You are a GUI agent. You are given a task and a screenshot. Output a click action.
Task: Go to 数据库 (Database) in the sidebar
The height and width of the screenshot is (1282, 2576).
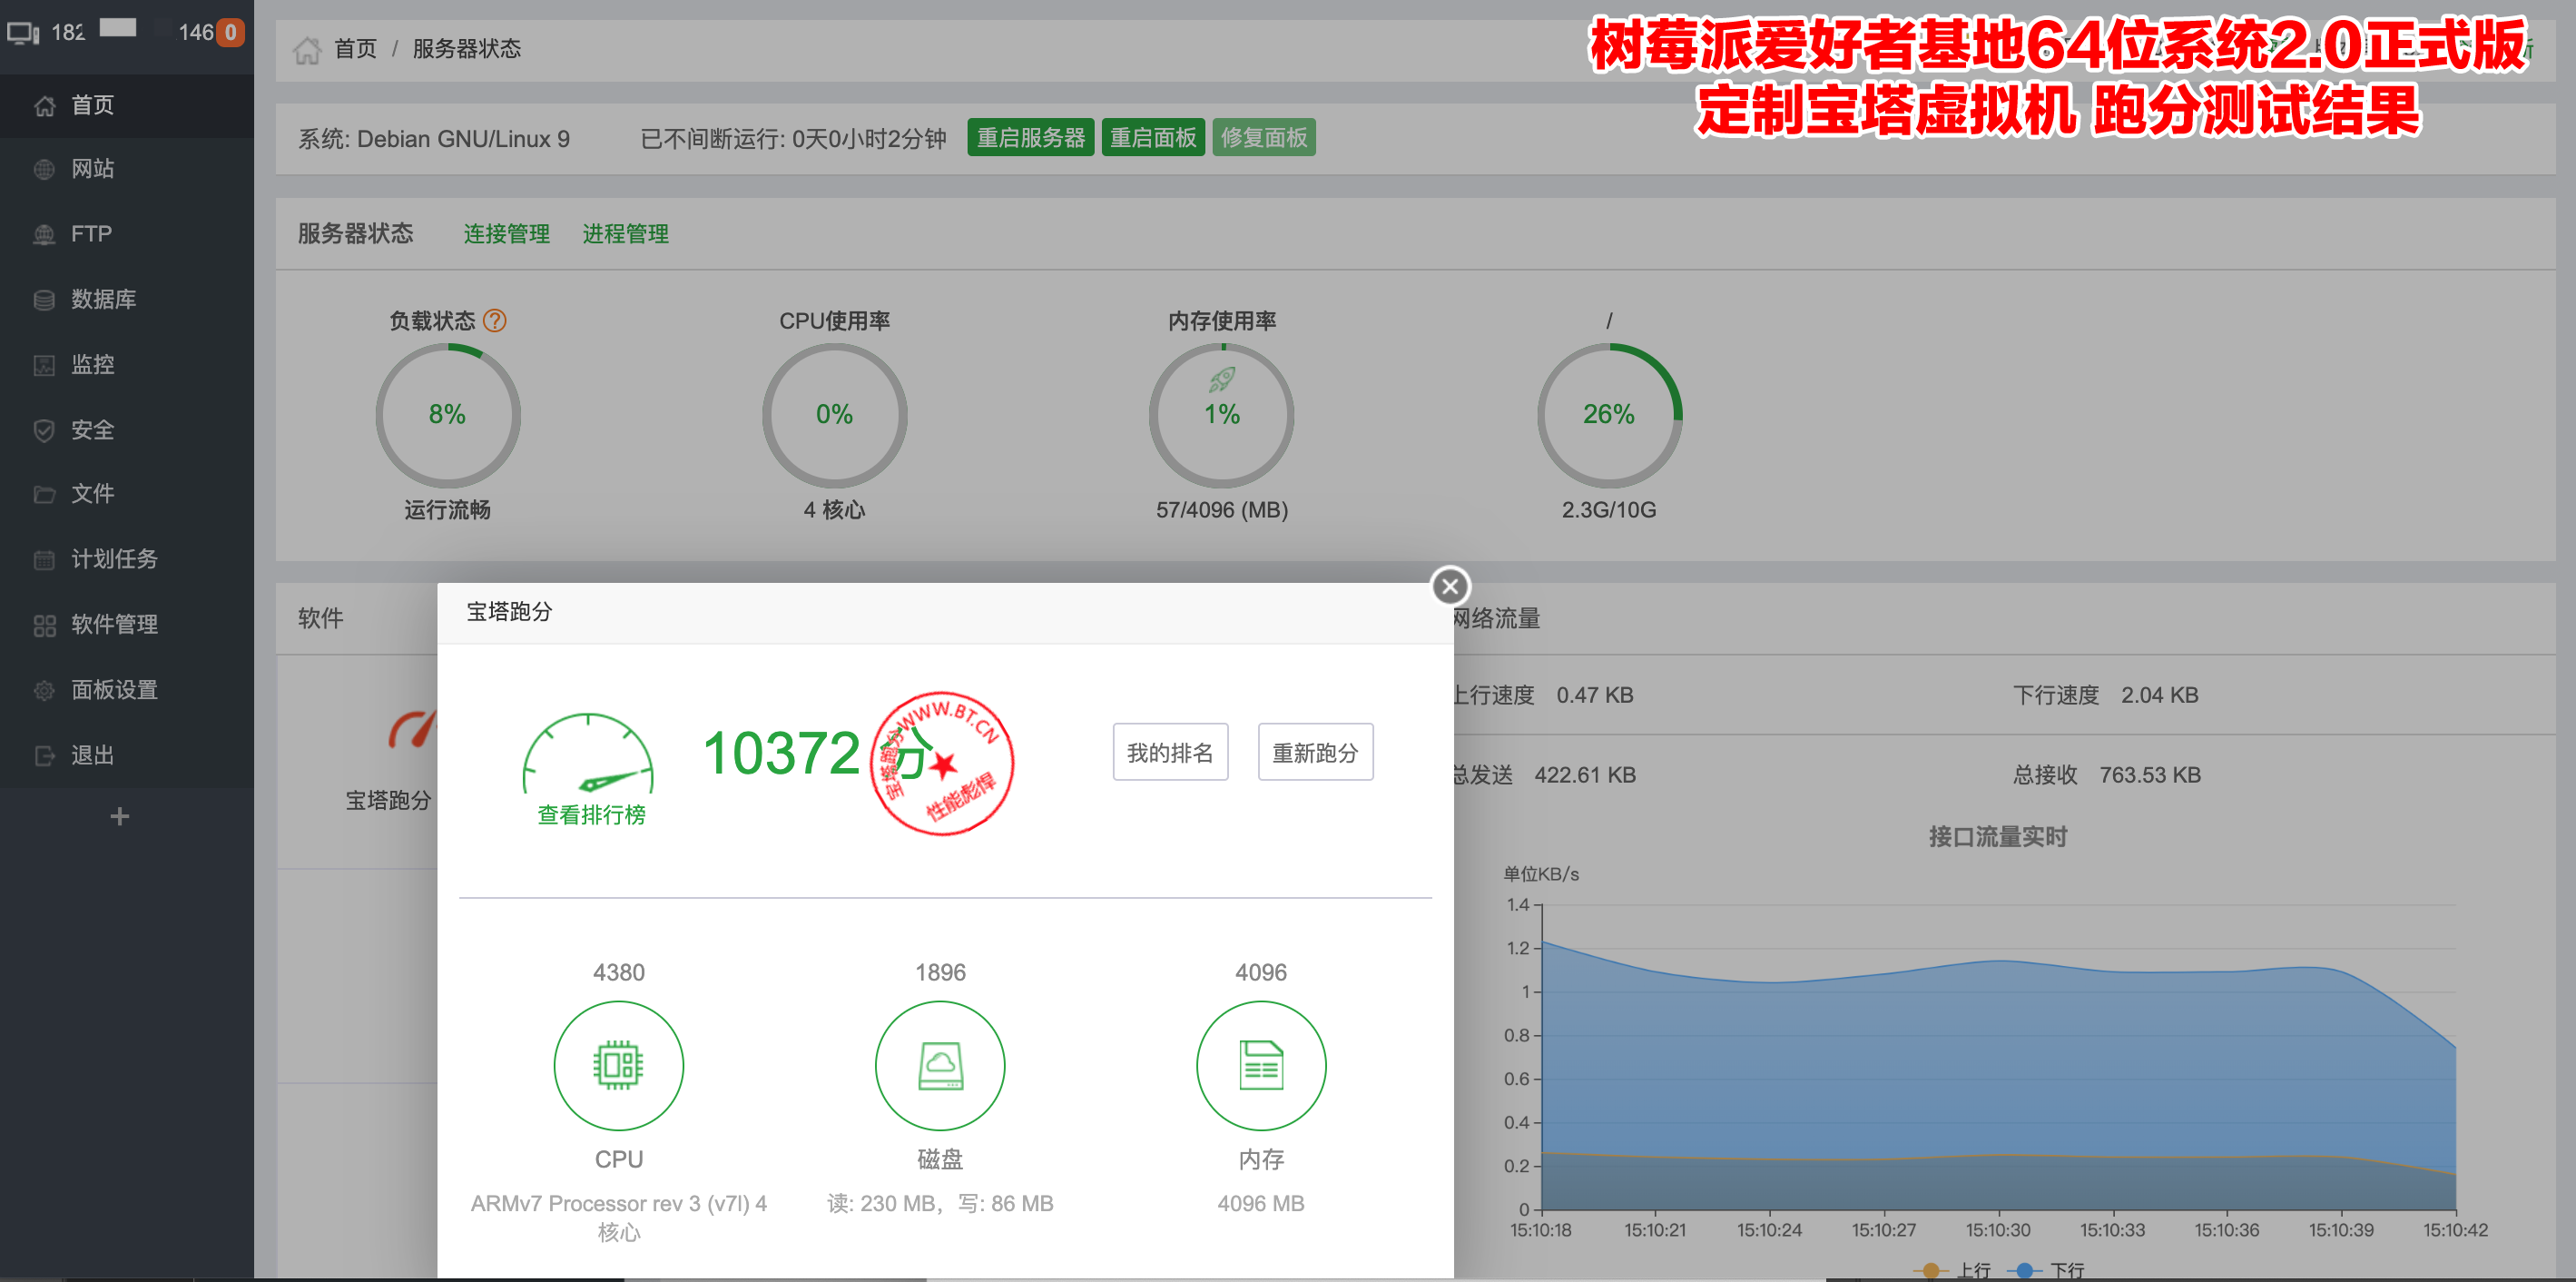click(x=103, y=299)
